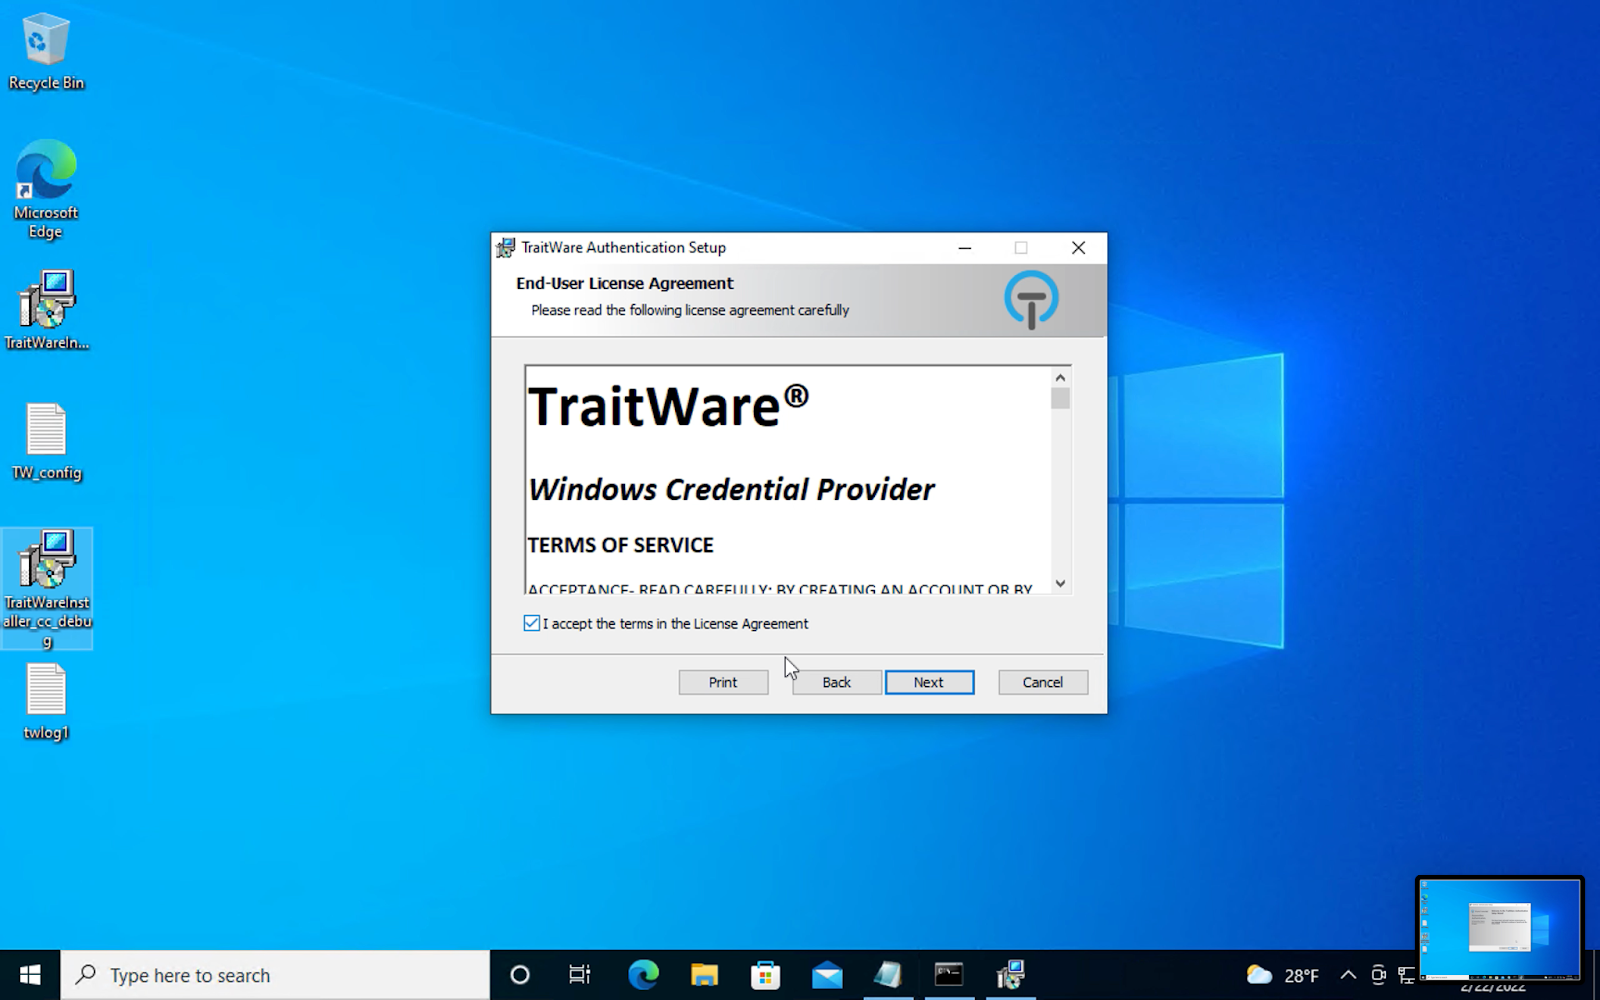Click the notepad-like app in taskbar
1600x1000 pixels.
(x=888, y=975)
